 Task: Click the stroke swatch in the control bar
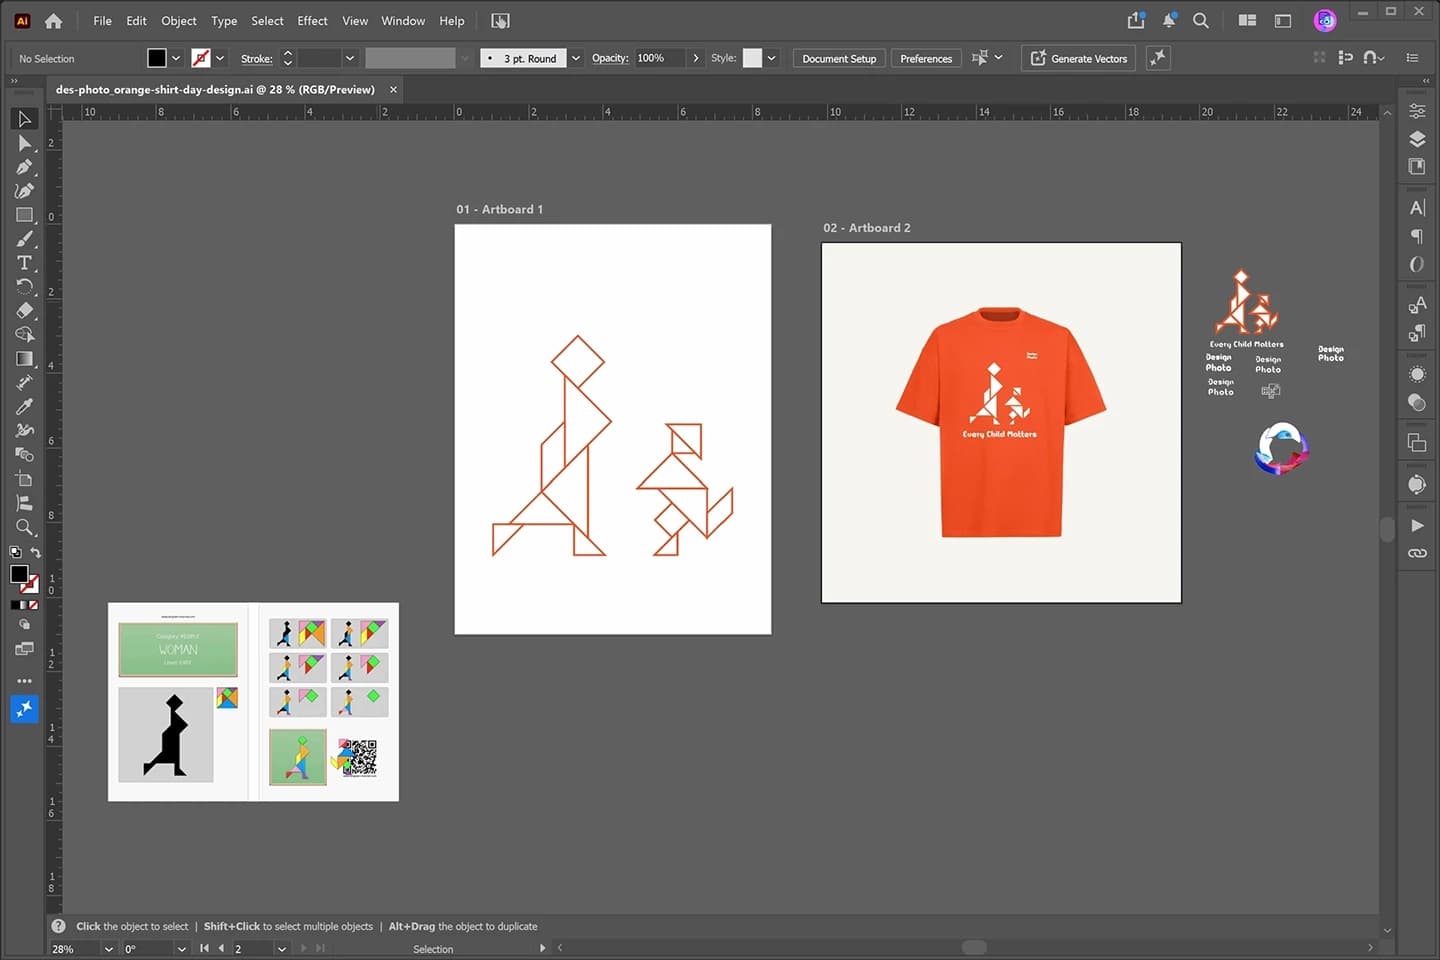[201, 58]
